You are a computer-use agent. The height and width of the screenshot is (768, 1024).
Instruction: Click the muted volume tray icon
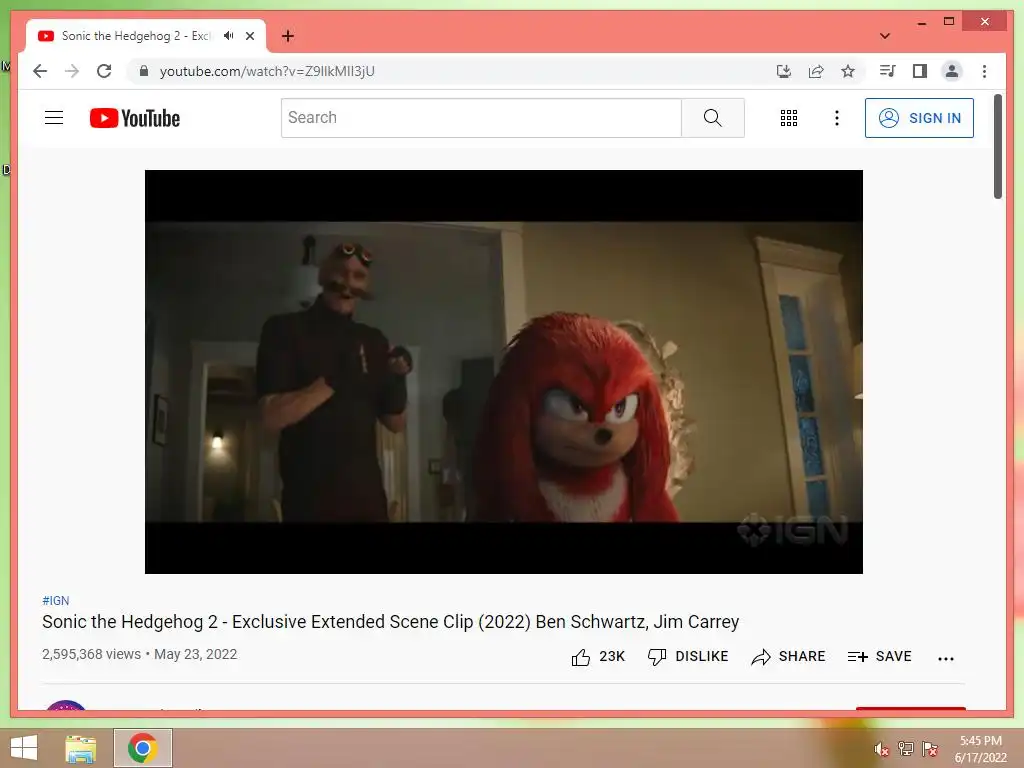tap(881, 749)
